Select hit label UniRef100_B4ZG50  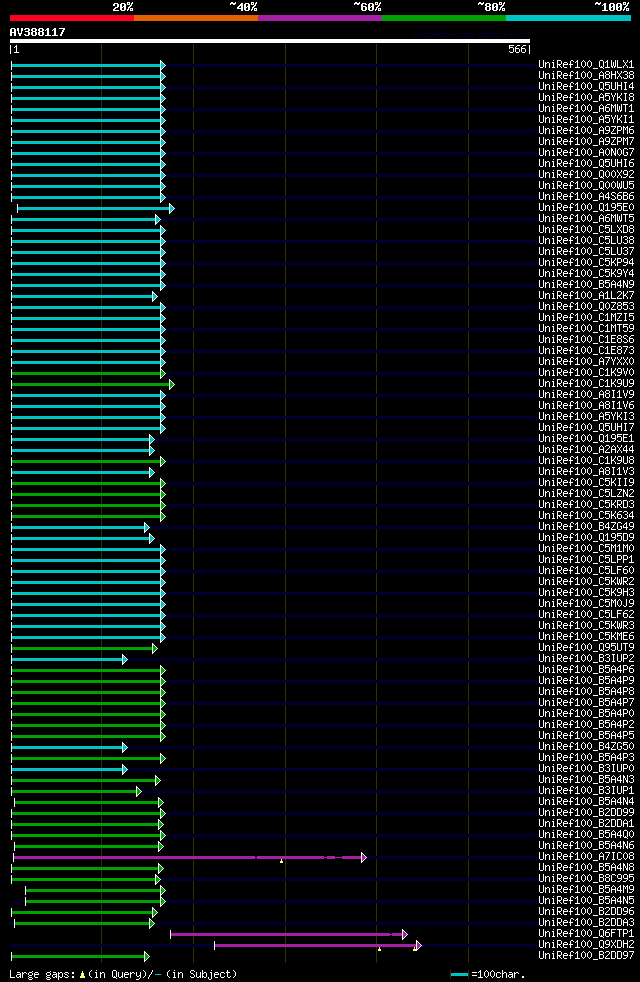tap(586, 747)
